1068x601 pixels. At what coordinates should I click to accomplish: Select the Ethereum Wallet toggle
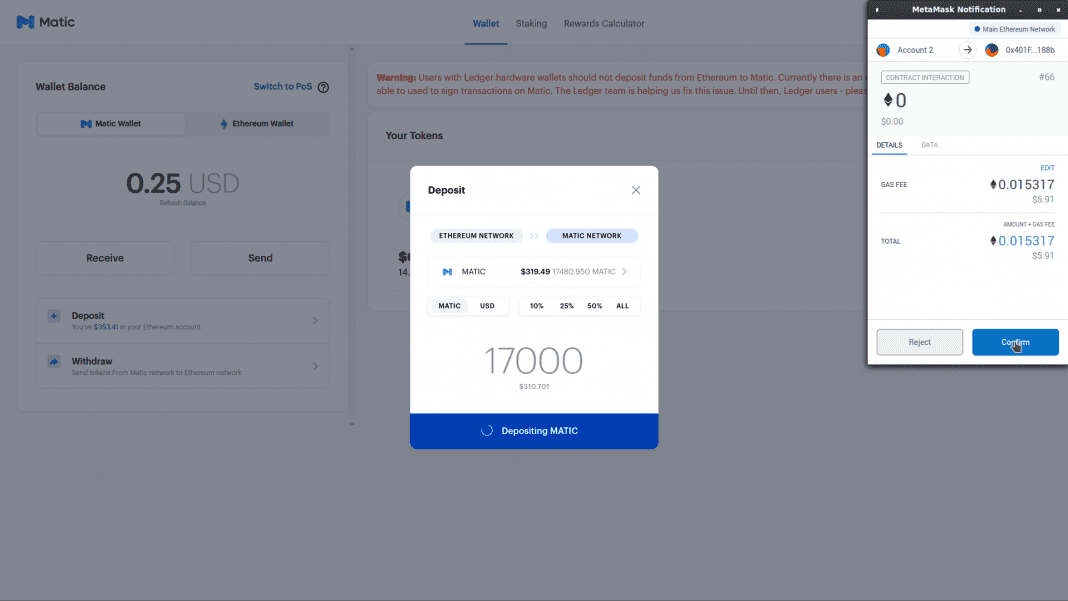click(x=259, y=123)
